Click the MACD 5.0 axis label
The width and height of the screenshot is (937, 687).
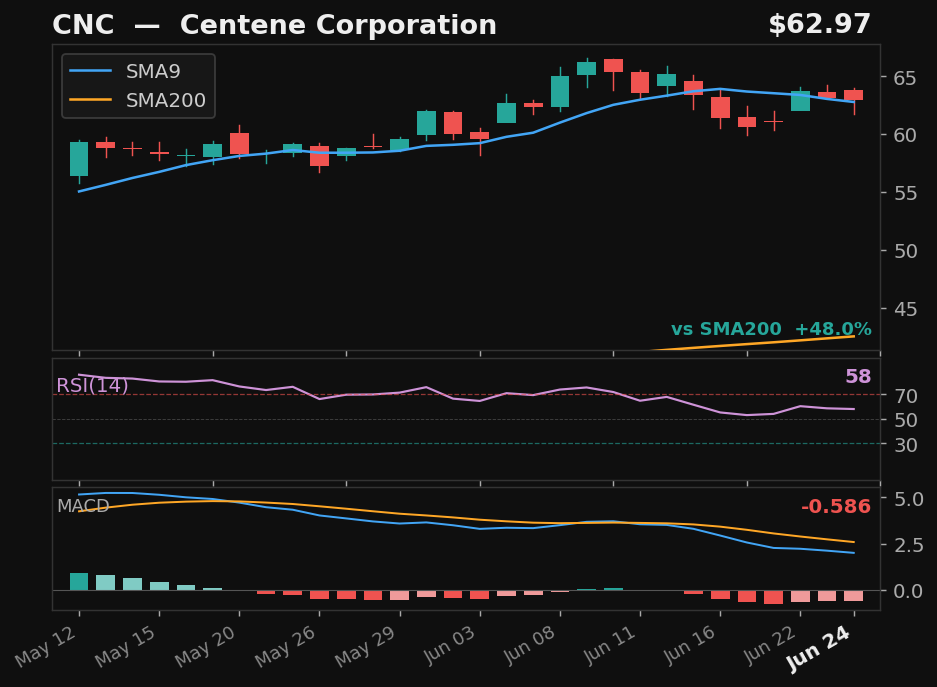(908, 499)
